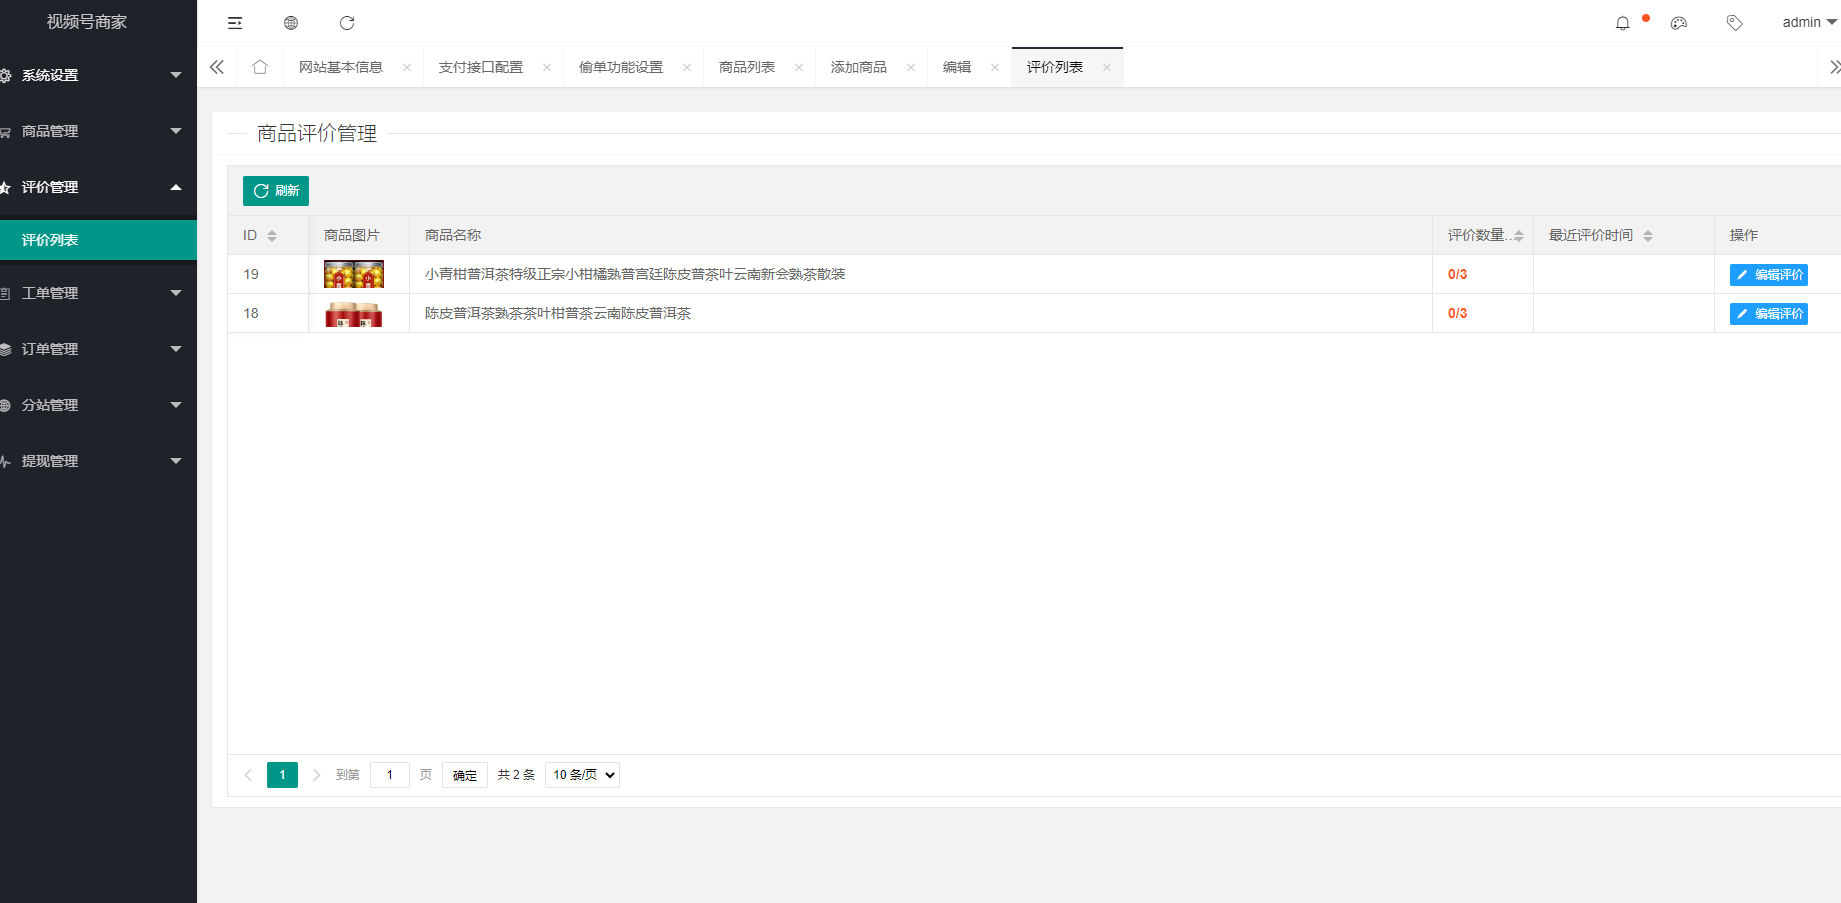Click the globe icon in top bar
1841x903 pixels.
(x=291, y=23)
